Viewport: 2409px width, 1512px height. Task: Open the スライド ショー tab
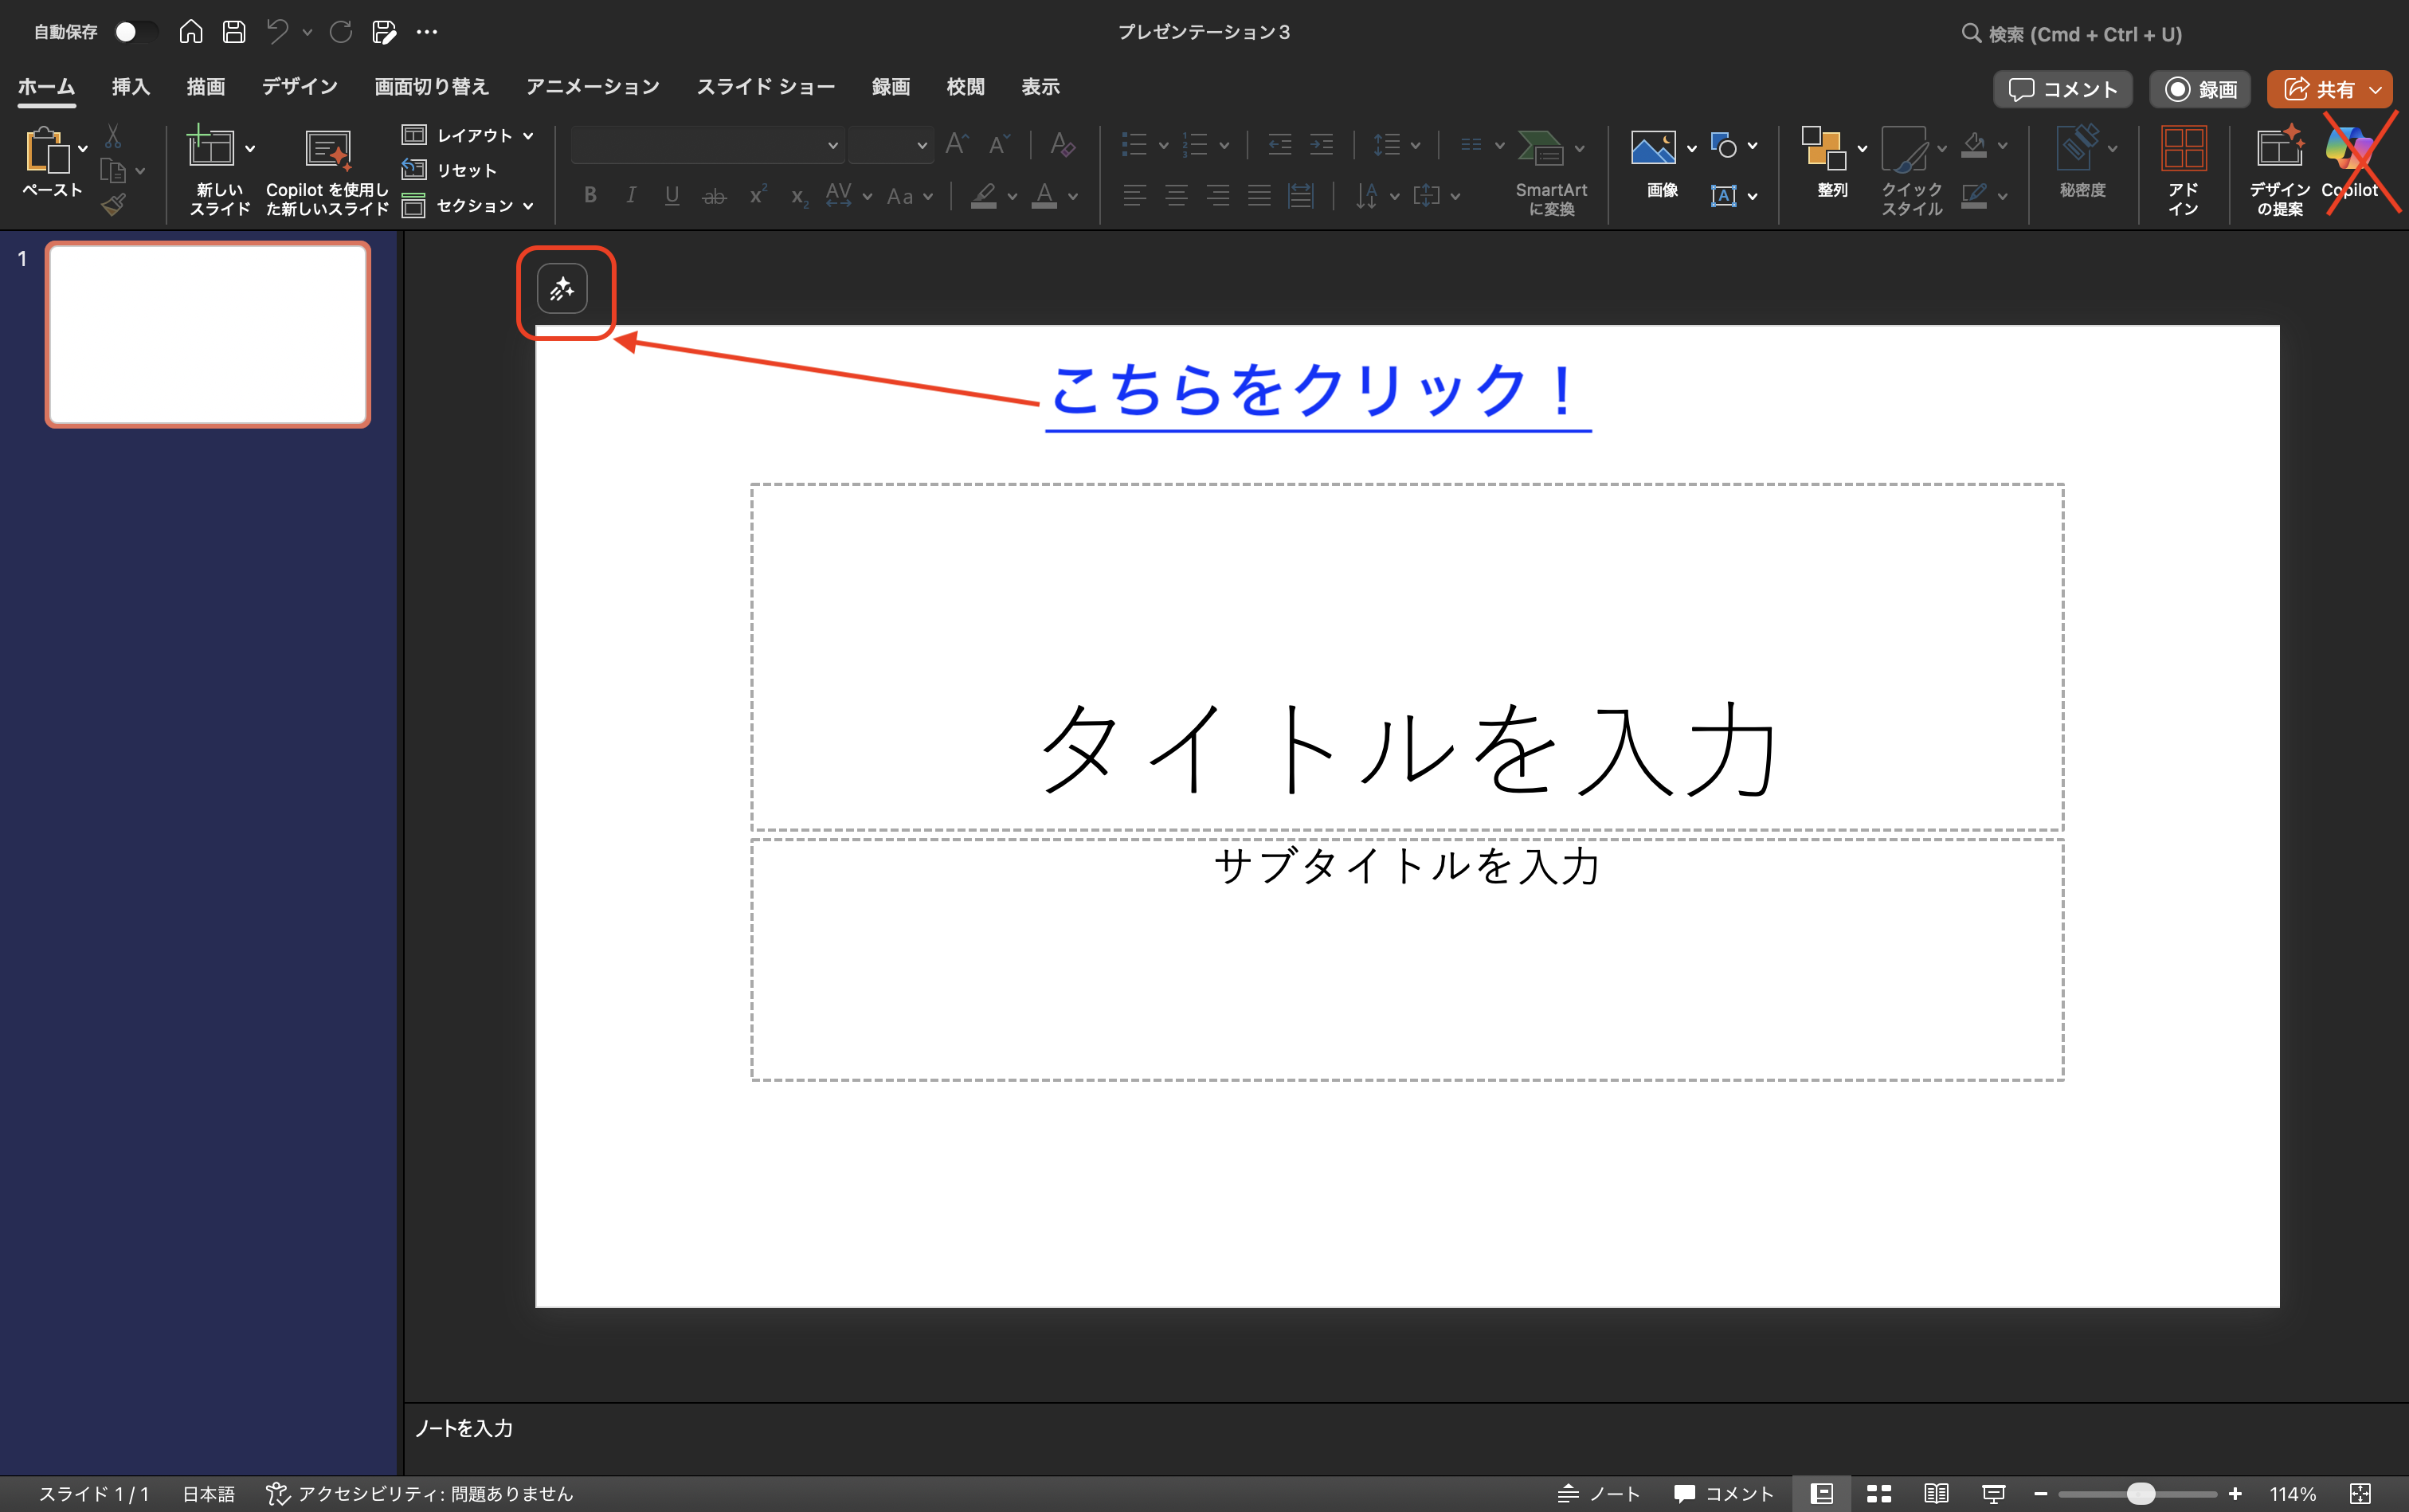tap(765, 87)
